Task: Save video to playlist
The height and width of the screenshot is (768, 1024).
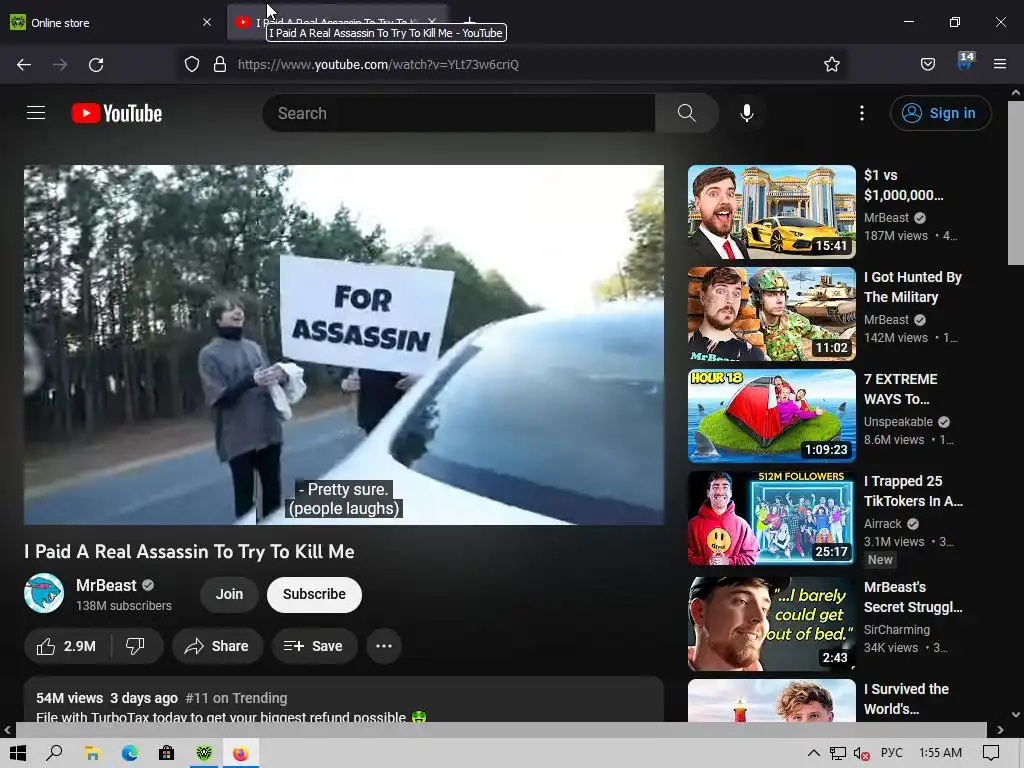Action: pos(314,646)
